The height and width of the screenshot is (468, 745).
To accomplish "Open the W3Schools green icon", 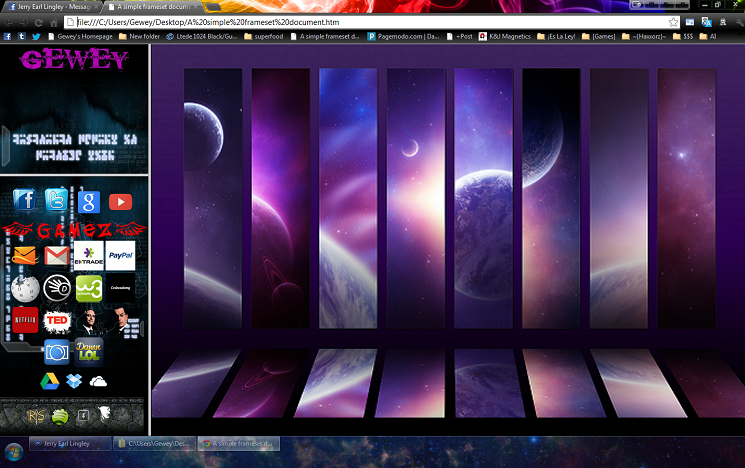I will pyautogui.click(x=89, y=288).
